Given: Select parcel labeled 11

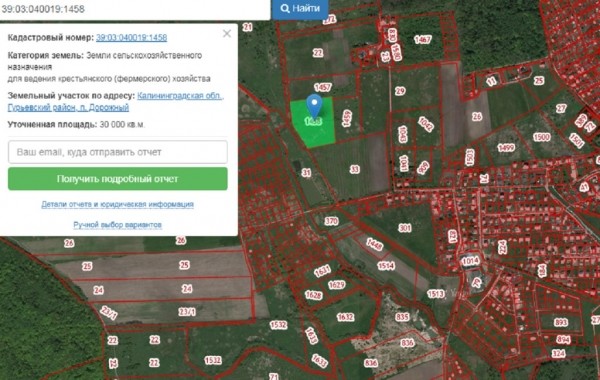Looking at the screenshot, I should click(x=491, y=81).
